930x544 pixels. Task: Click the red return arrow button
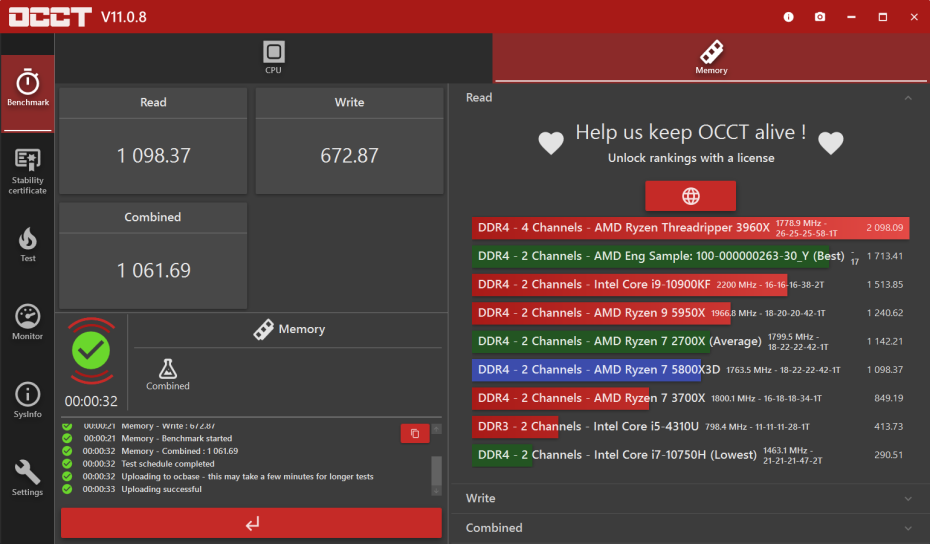251,523
